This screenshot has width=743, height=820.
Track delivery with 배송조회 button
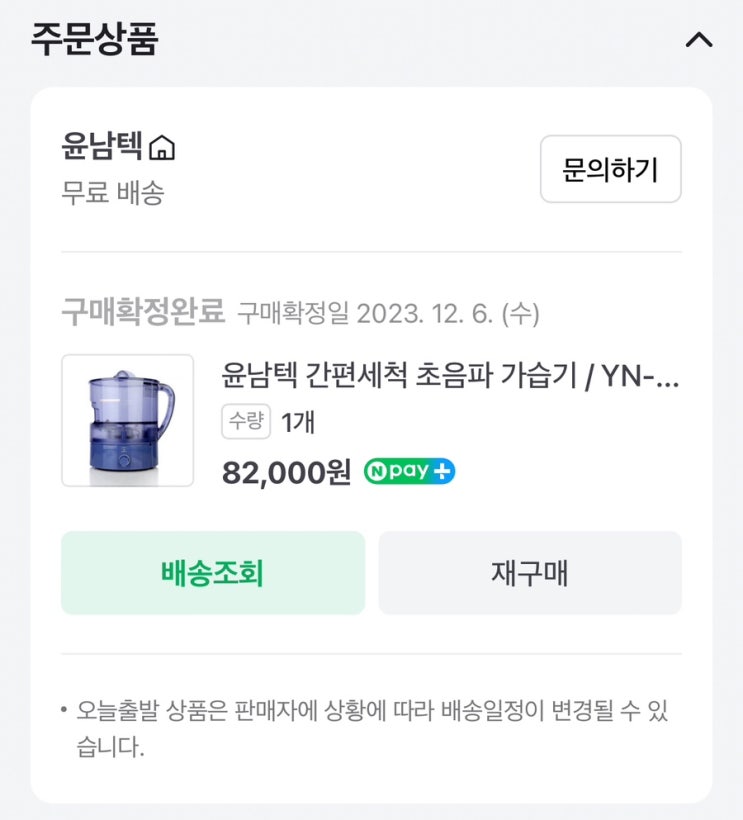pos(212,573)
